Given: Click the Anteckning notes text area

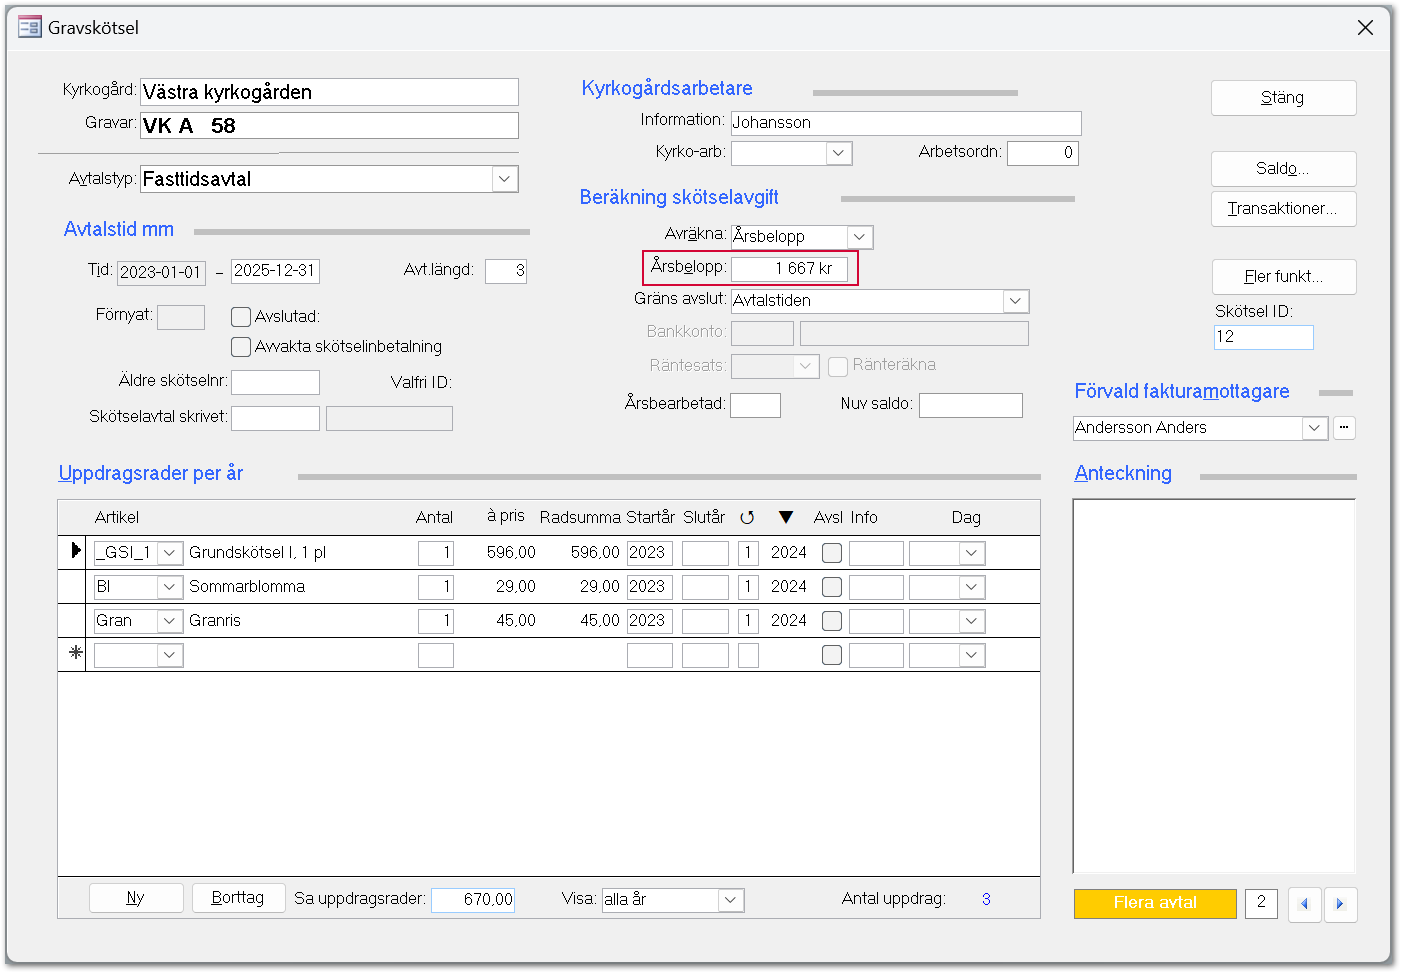Looking at the screenshot, I should [x=1214, y=686].
